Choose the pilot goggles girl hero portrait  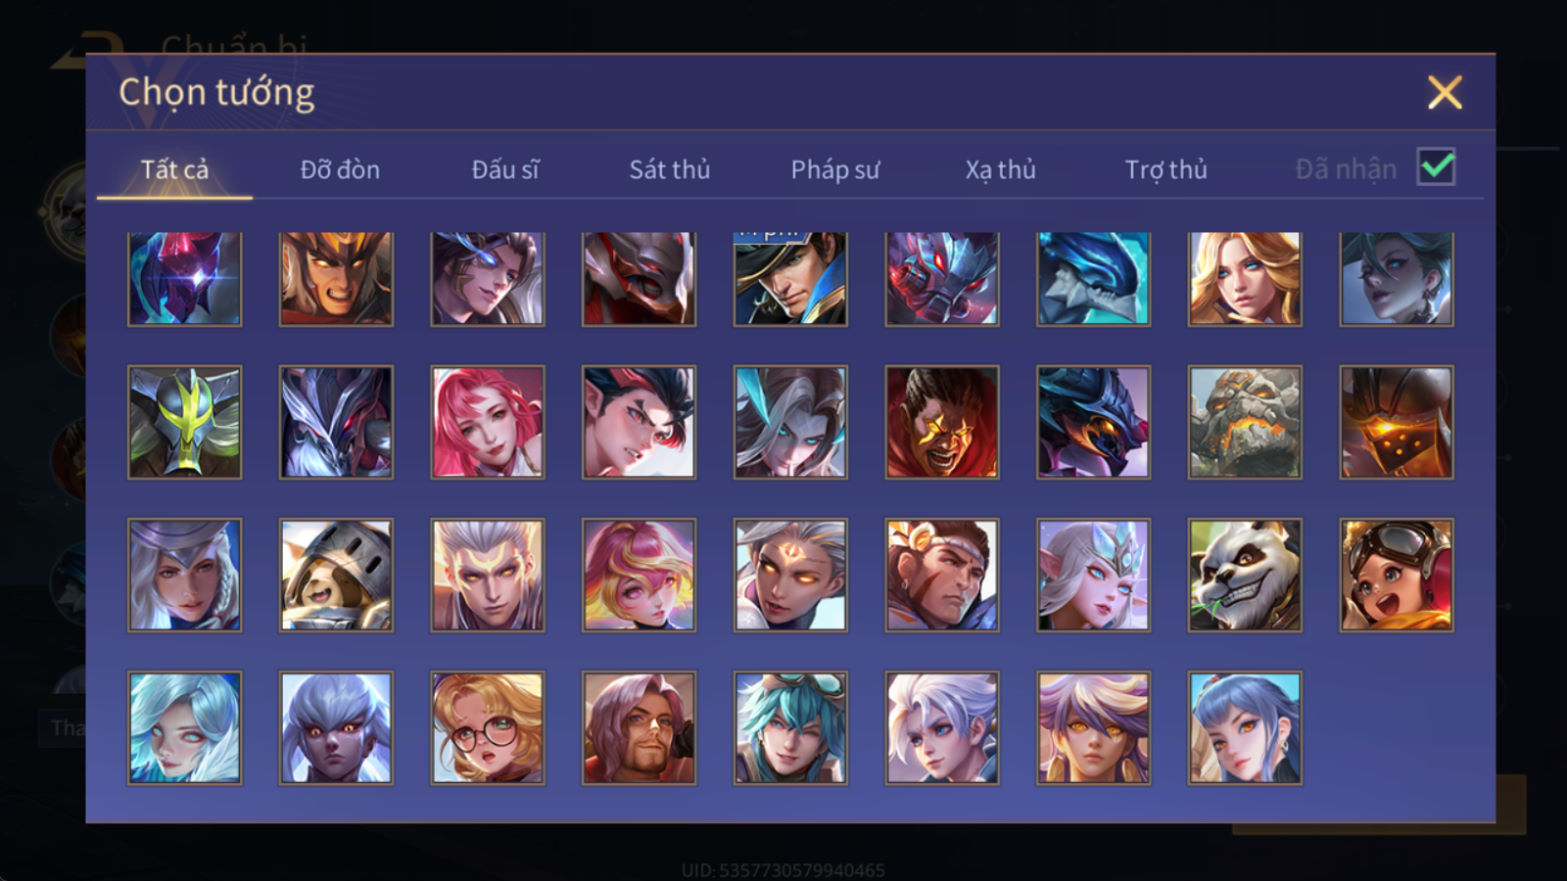point(1396,575)
